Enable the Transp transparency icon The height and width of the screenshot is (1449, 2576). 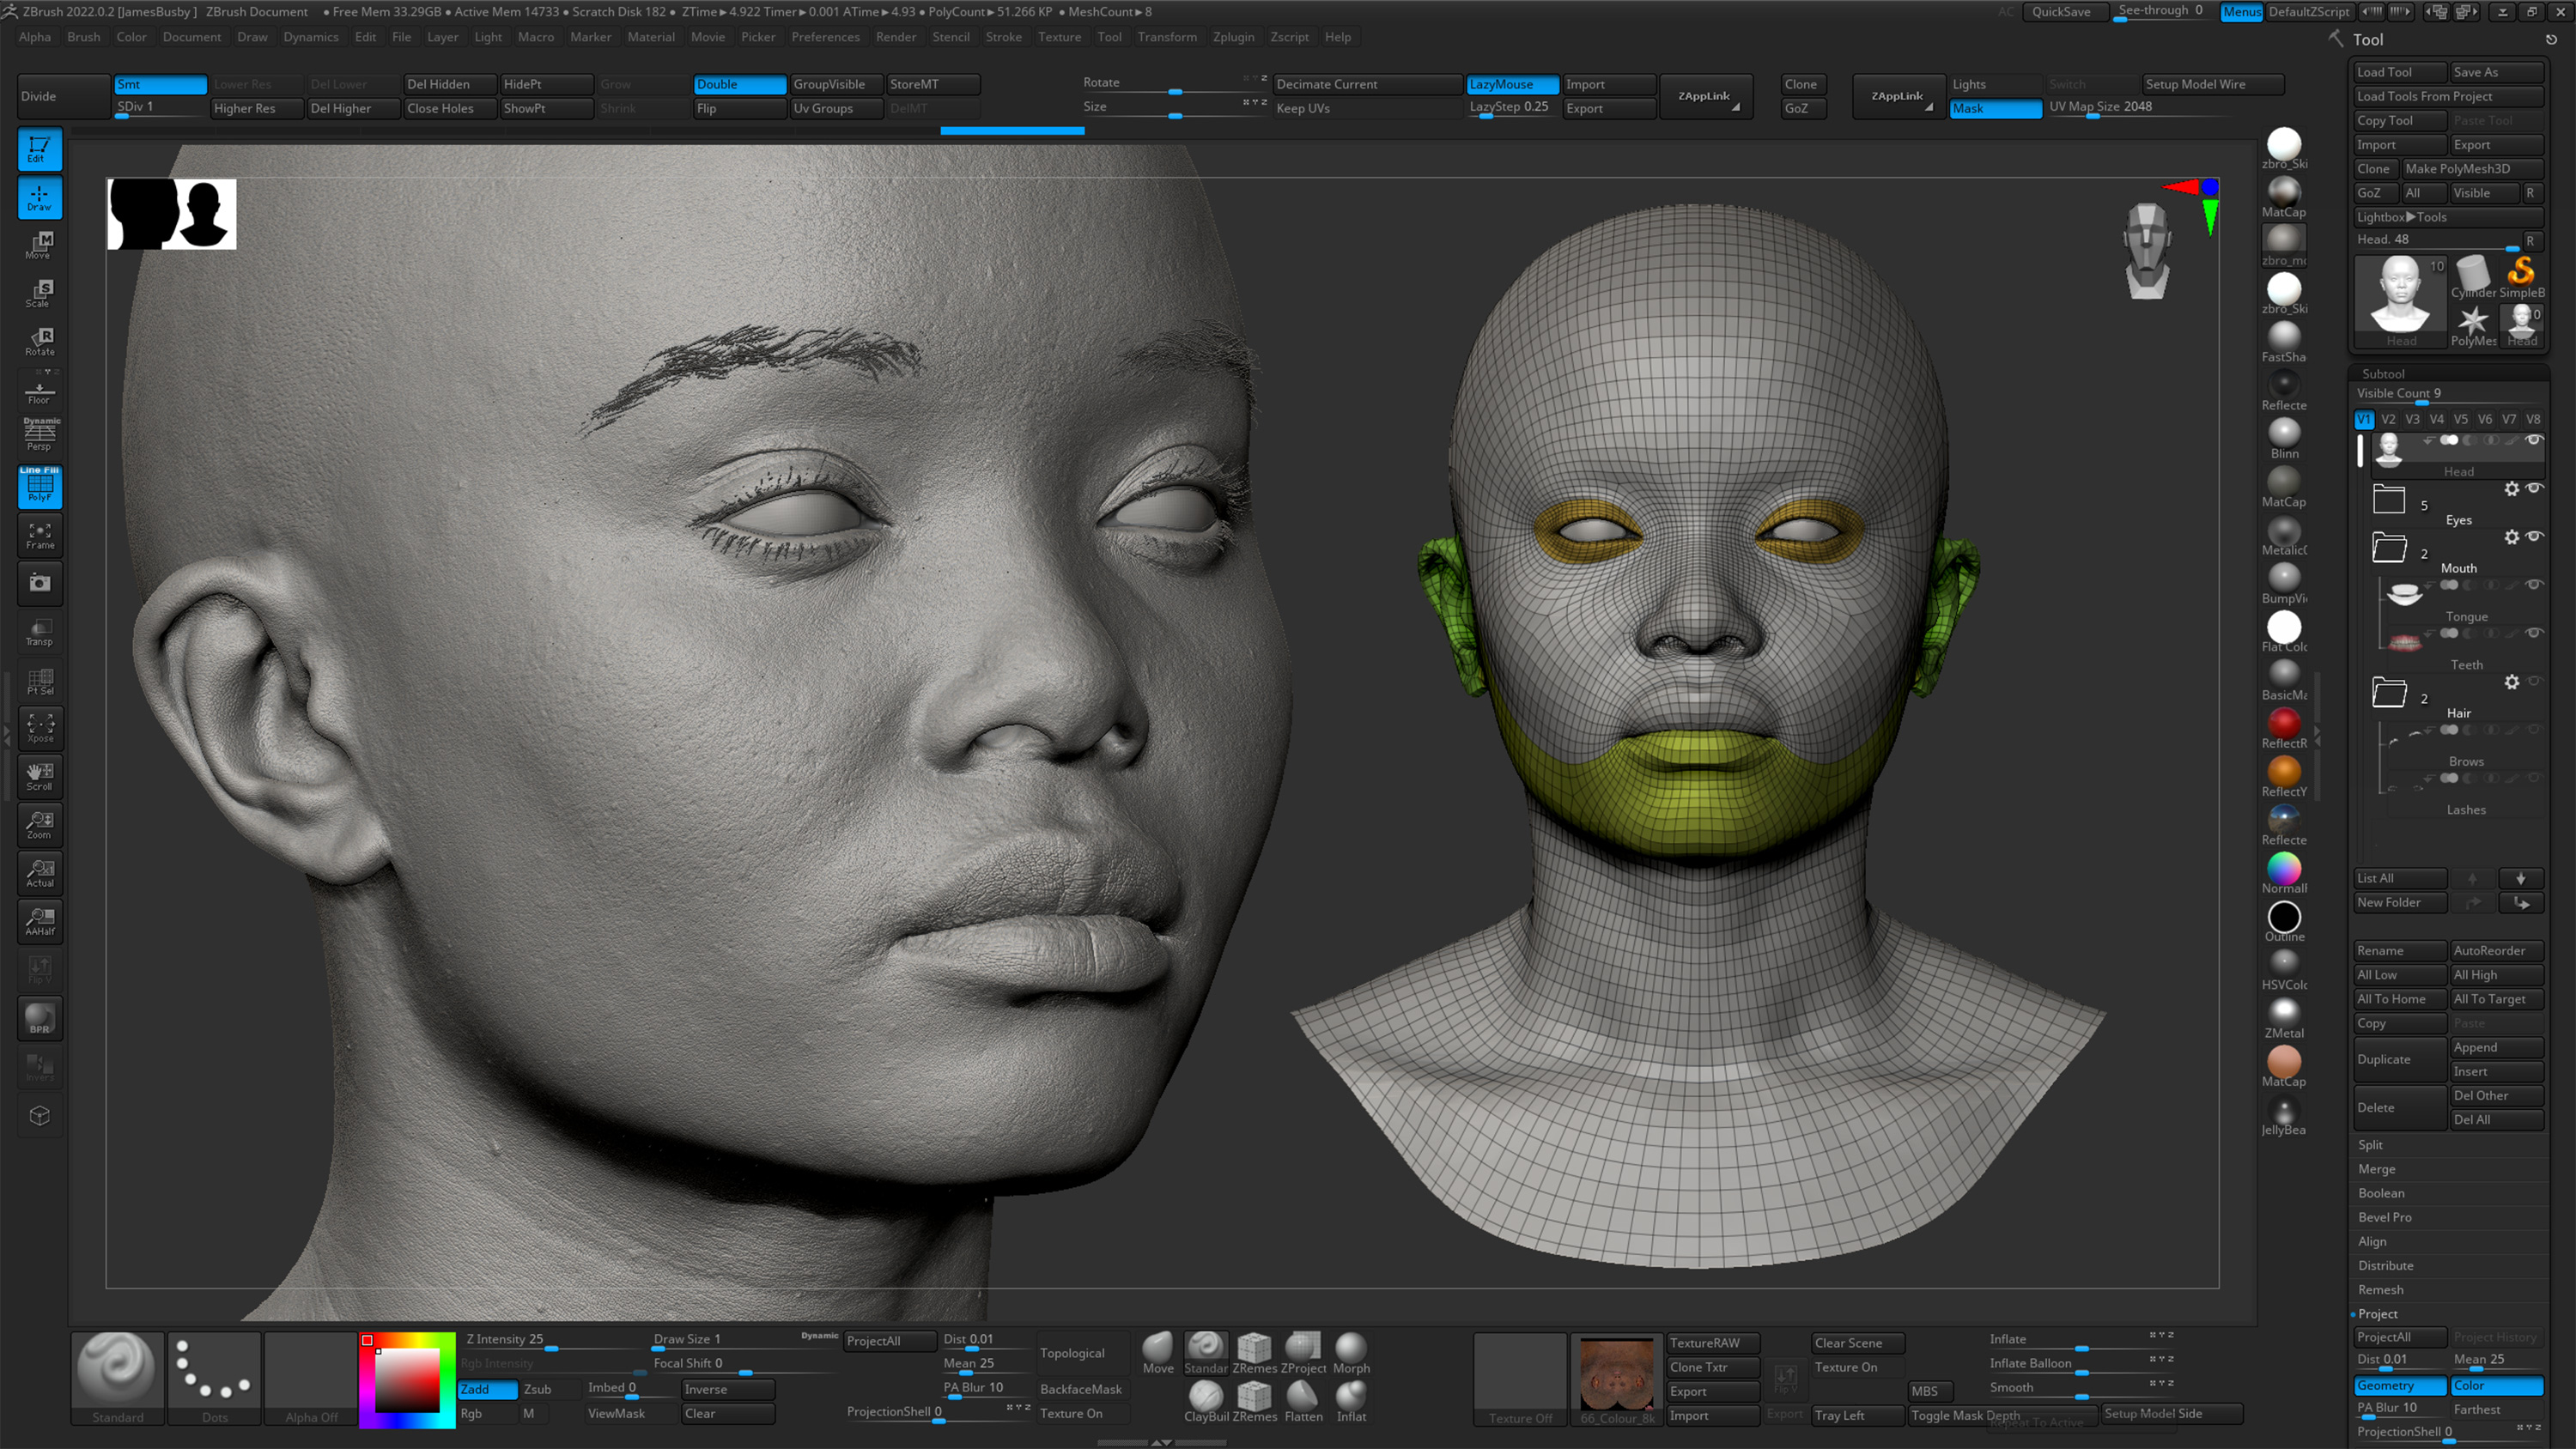coord(40,630)
